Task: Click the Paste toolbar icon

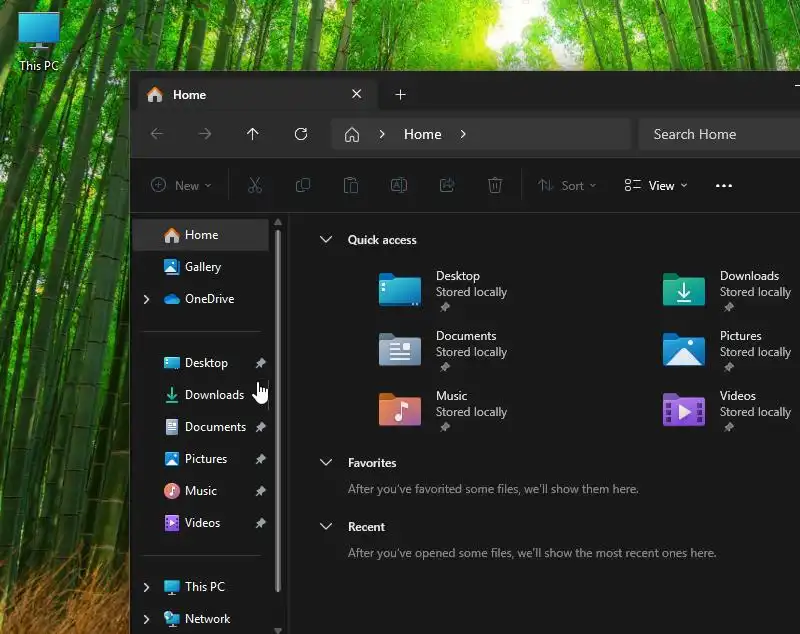Action: click(x=351, y=185)
